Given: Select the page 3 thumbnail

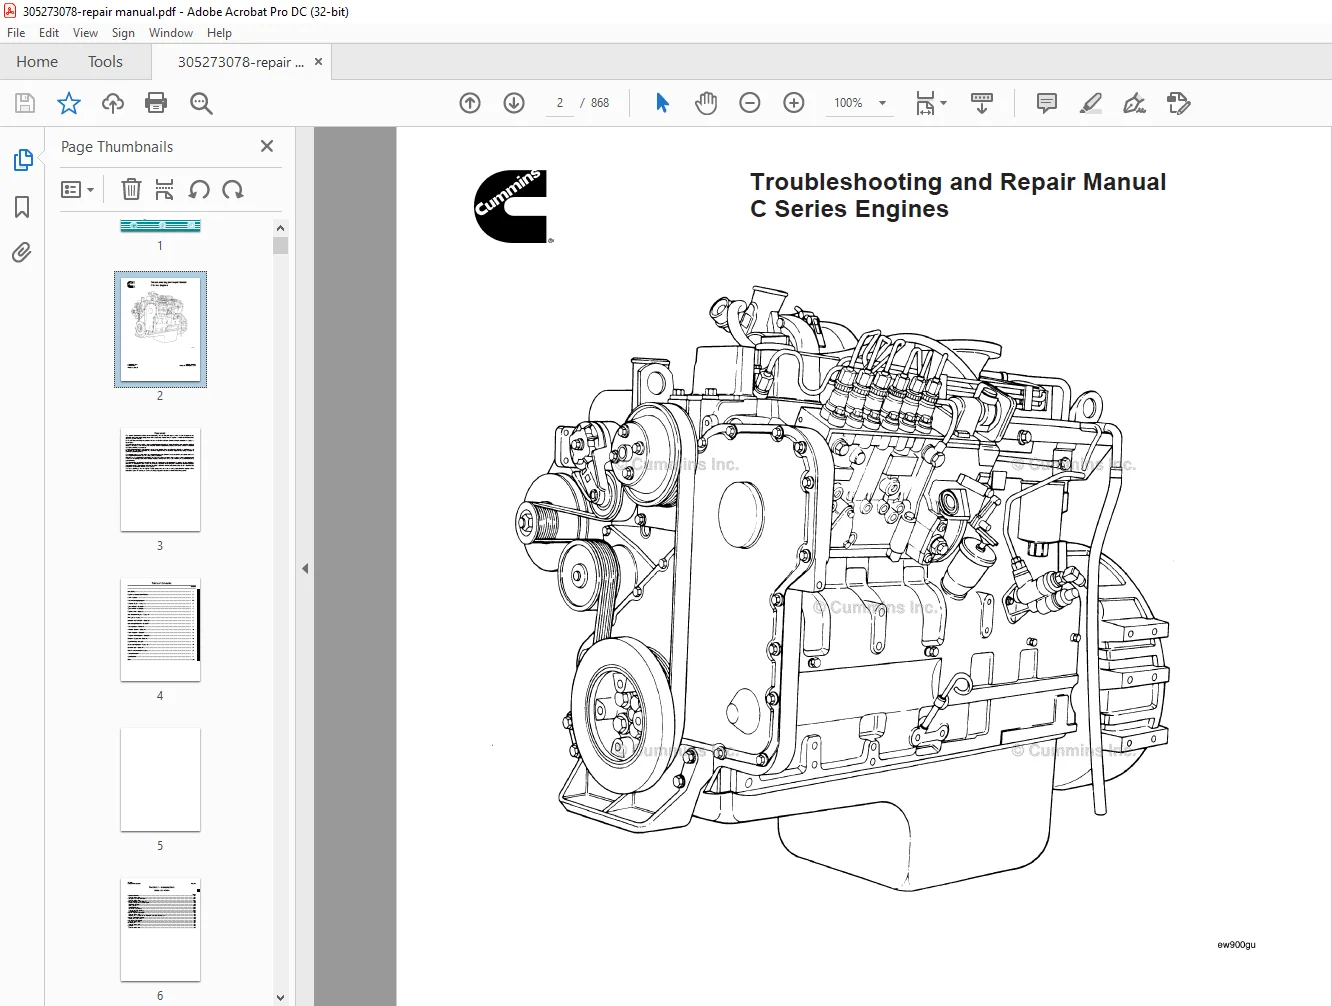Looking at the screenshot, I should click(x=160, y=480).
